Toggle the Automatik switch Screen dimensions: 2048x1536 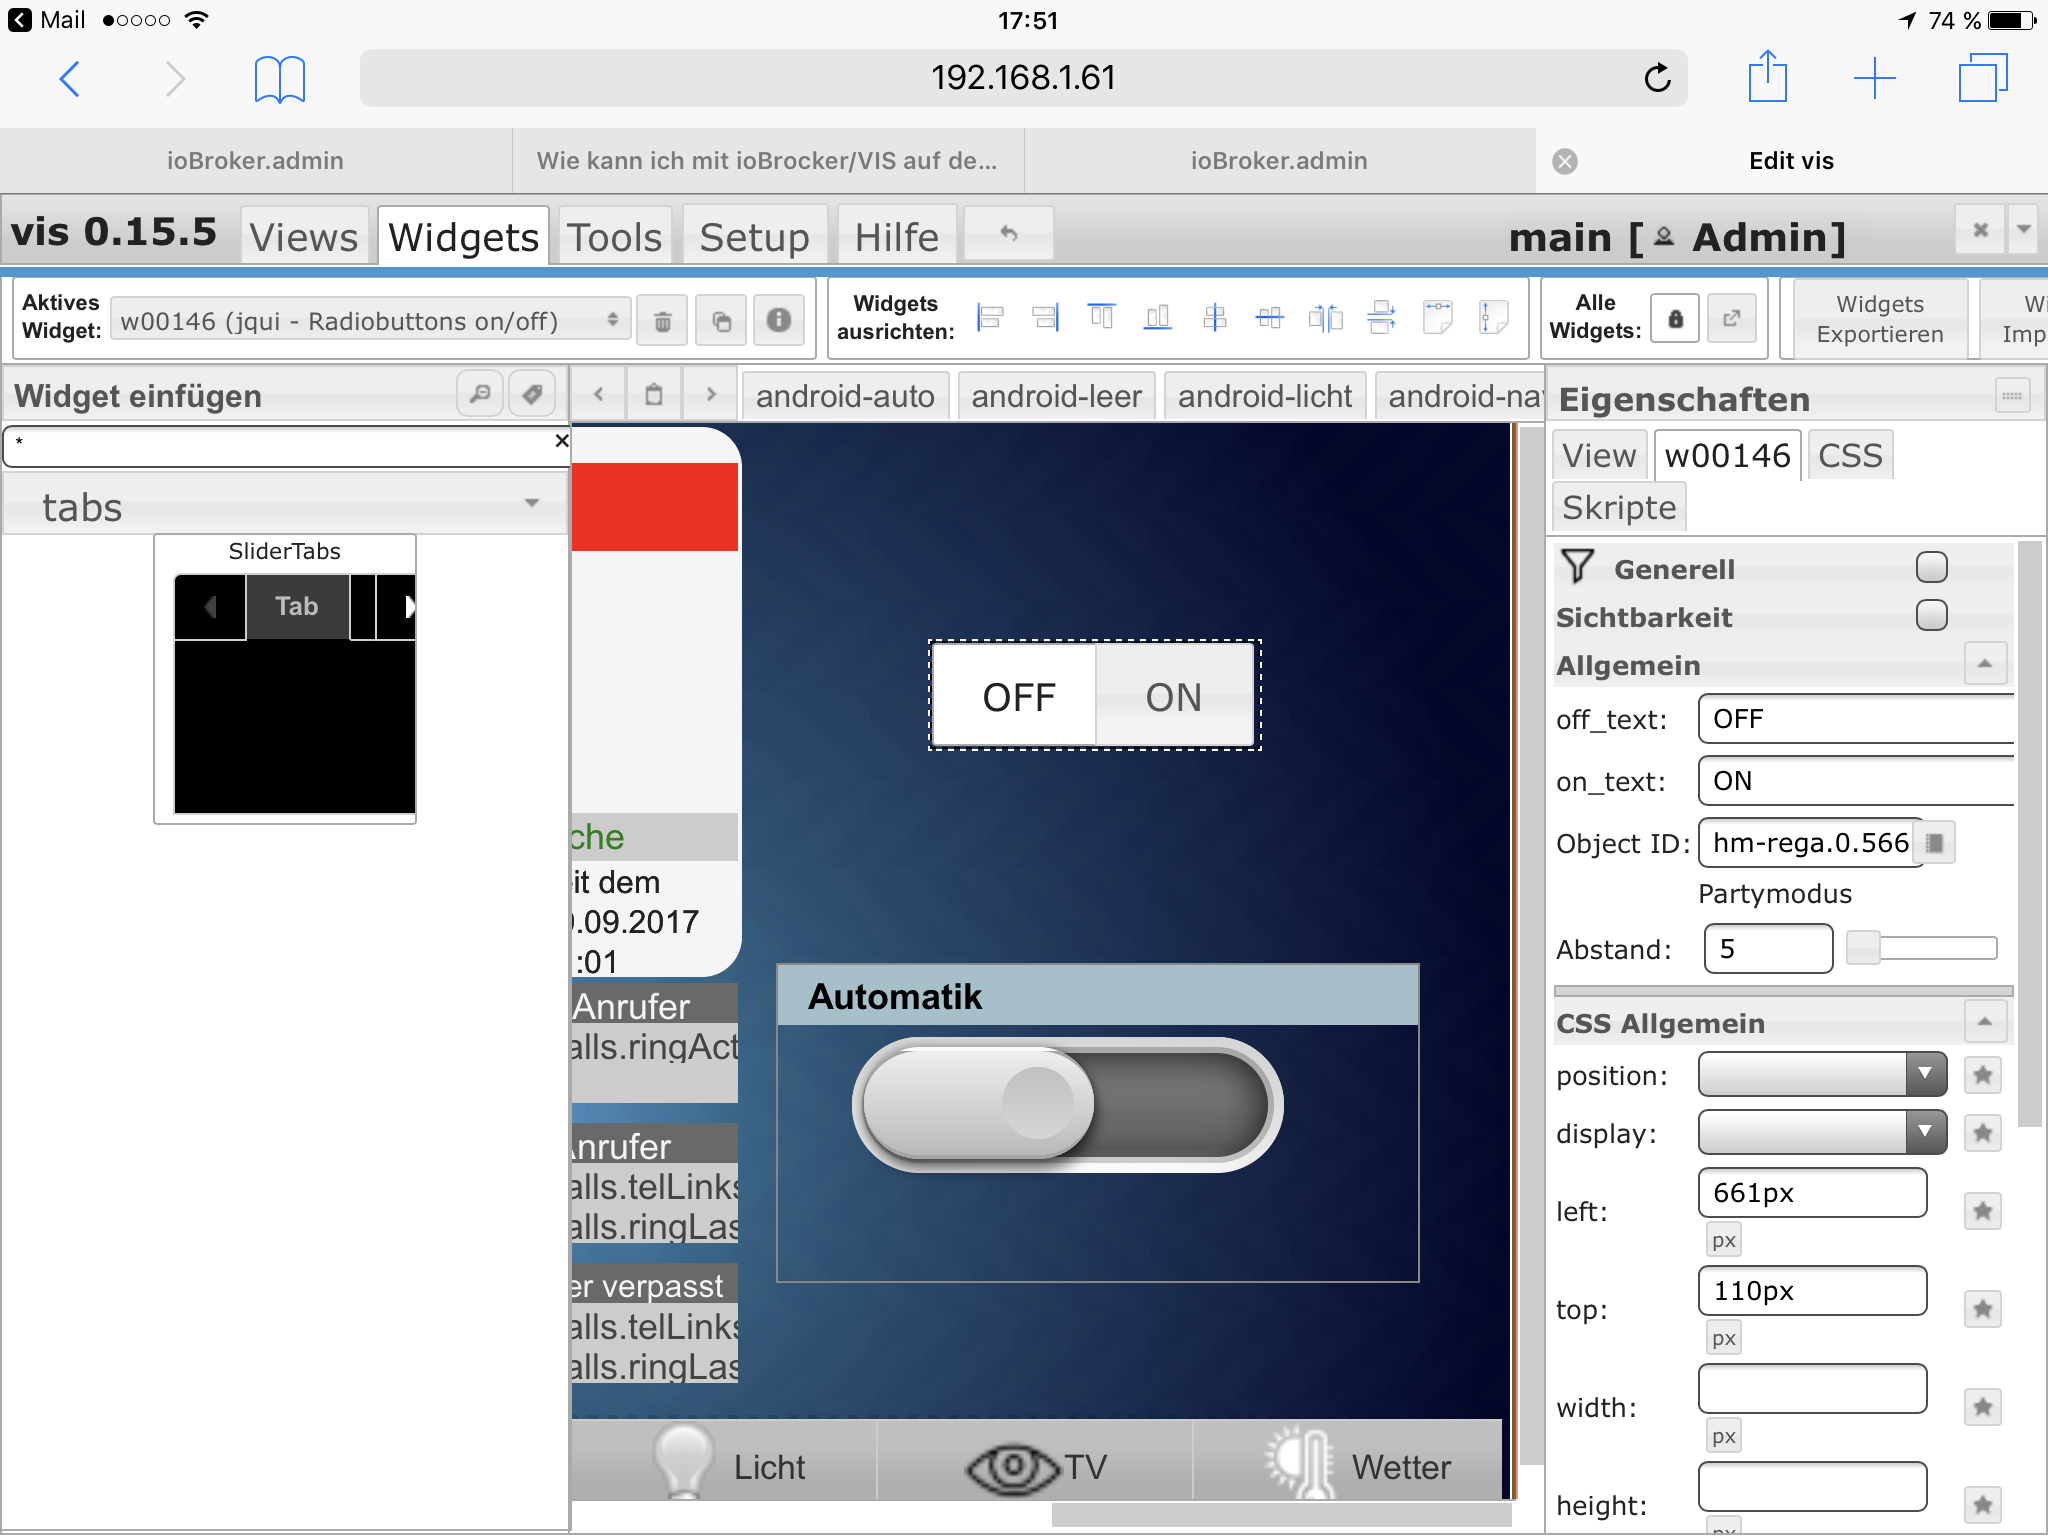(x=1067, y=1105)
